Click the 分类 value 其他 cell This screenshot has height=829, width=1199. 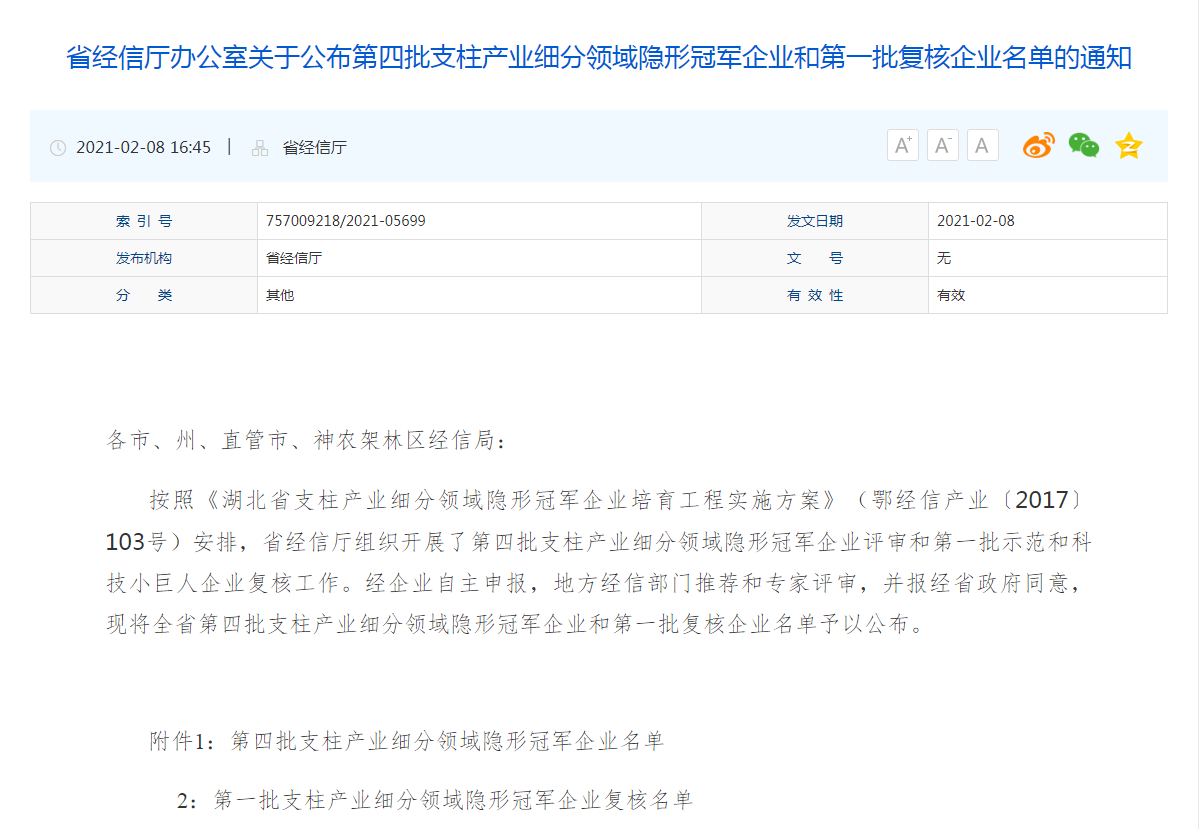coord(280,295)
